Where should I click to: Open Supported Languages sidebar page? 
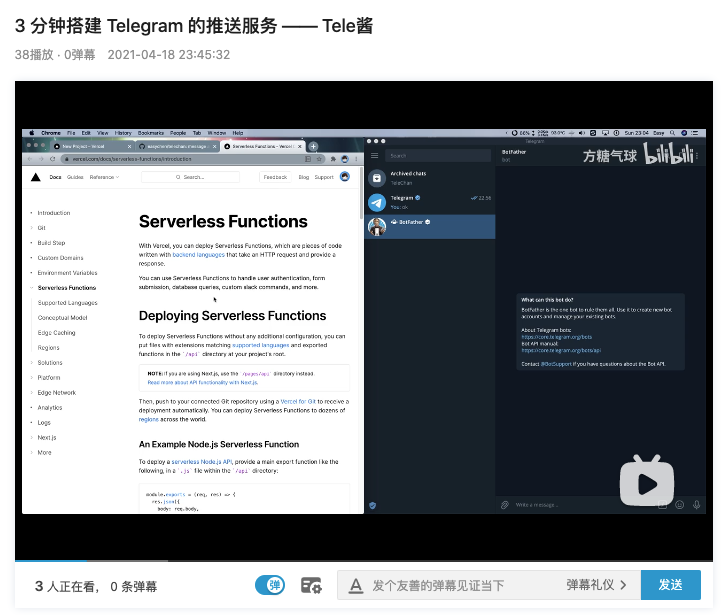(67, 303)
